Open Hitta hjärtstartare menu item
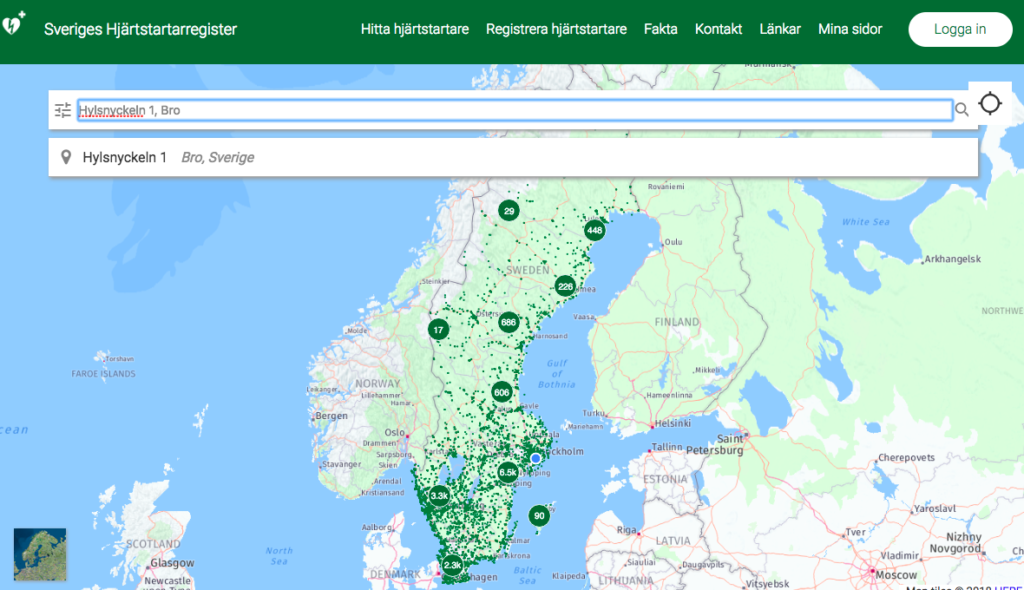 tap(414, 29)
